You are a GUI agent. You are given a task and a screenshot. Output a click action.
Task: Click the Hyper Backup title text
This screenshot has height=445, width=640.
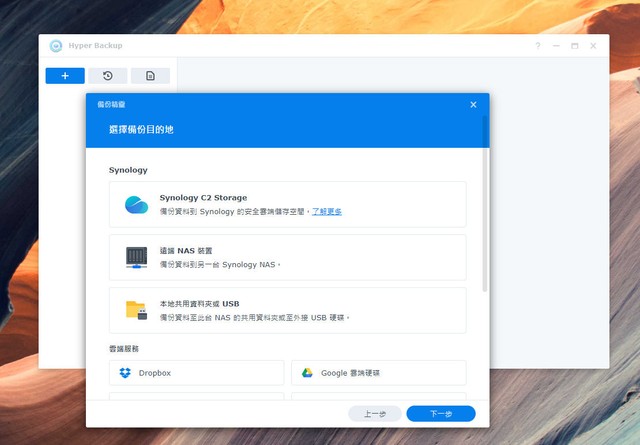click(96, 46)
